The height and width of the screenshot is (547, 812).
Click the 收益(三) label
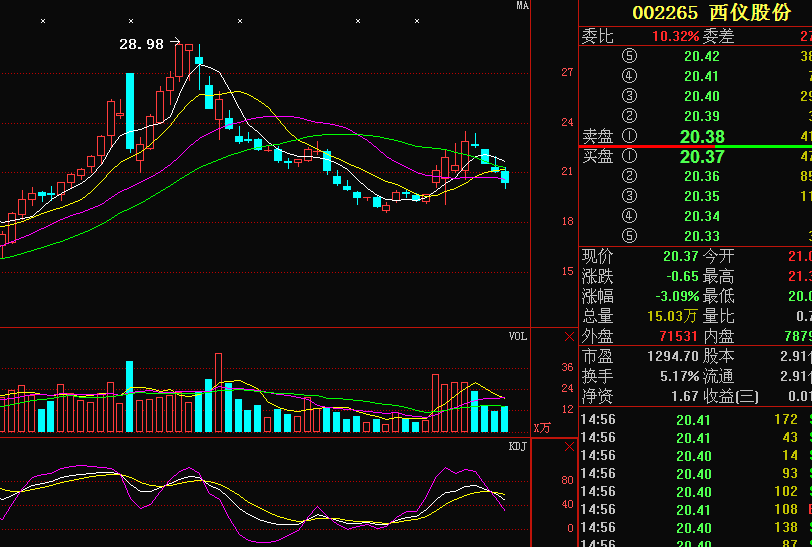click(x=730, y=396)
